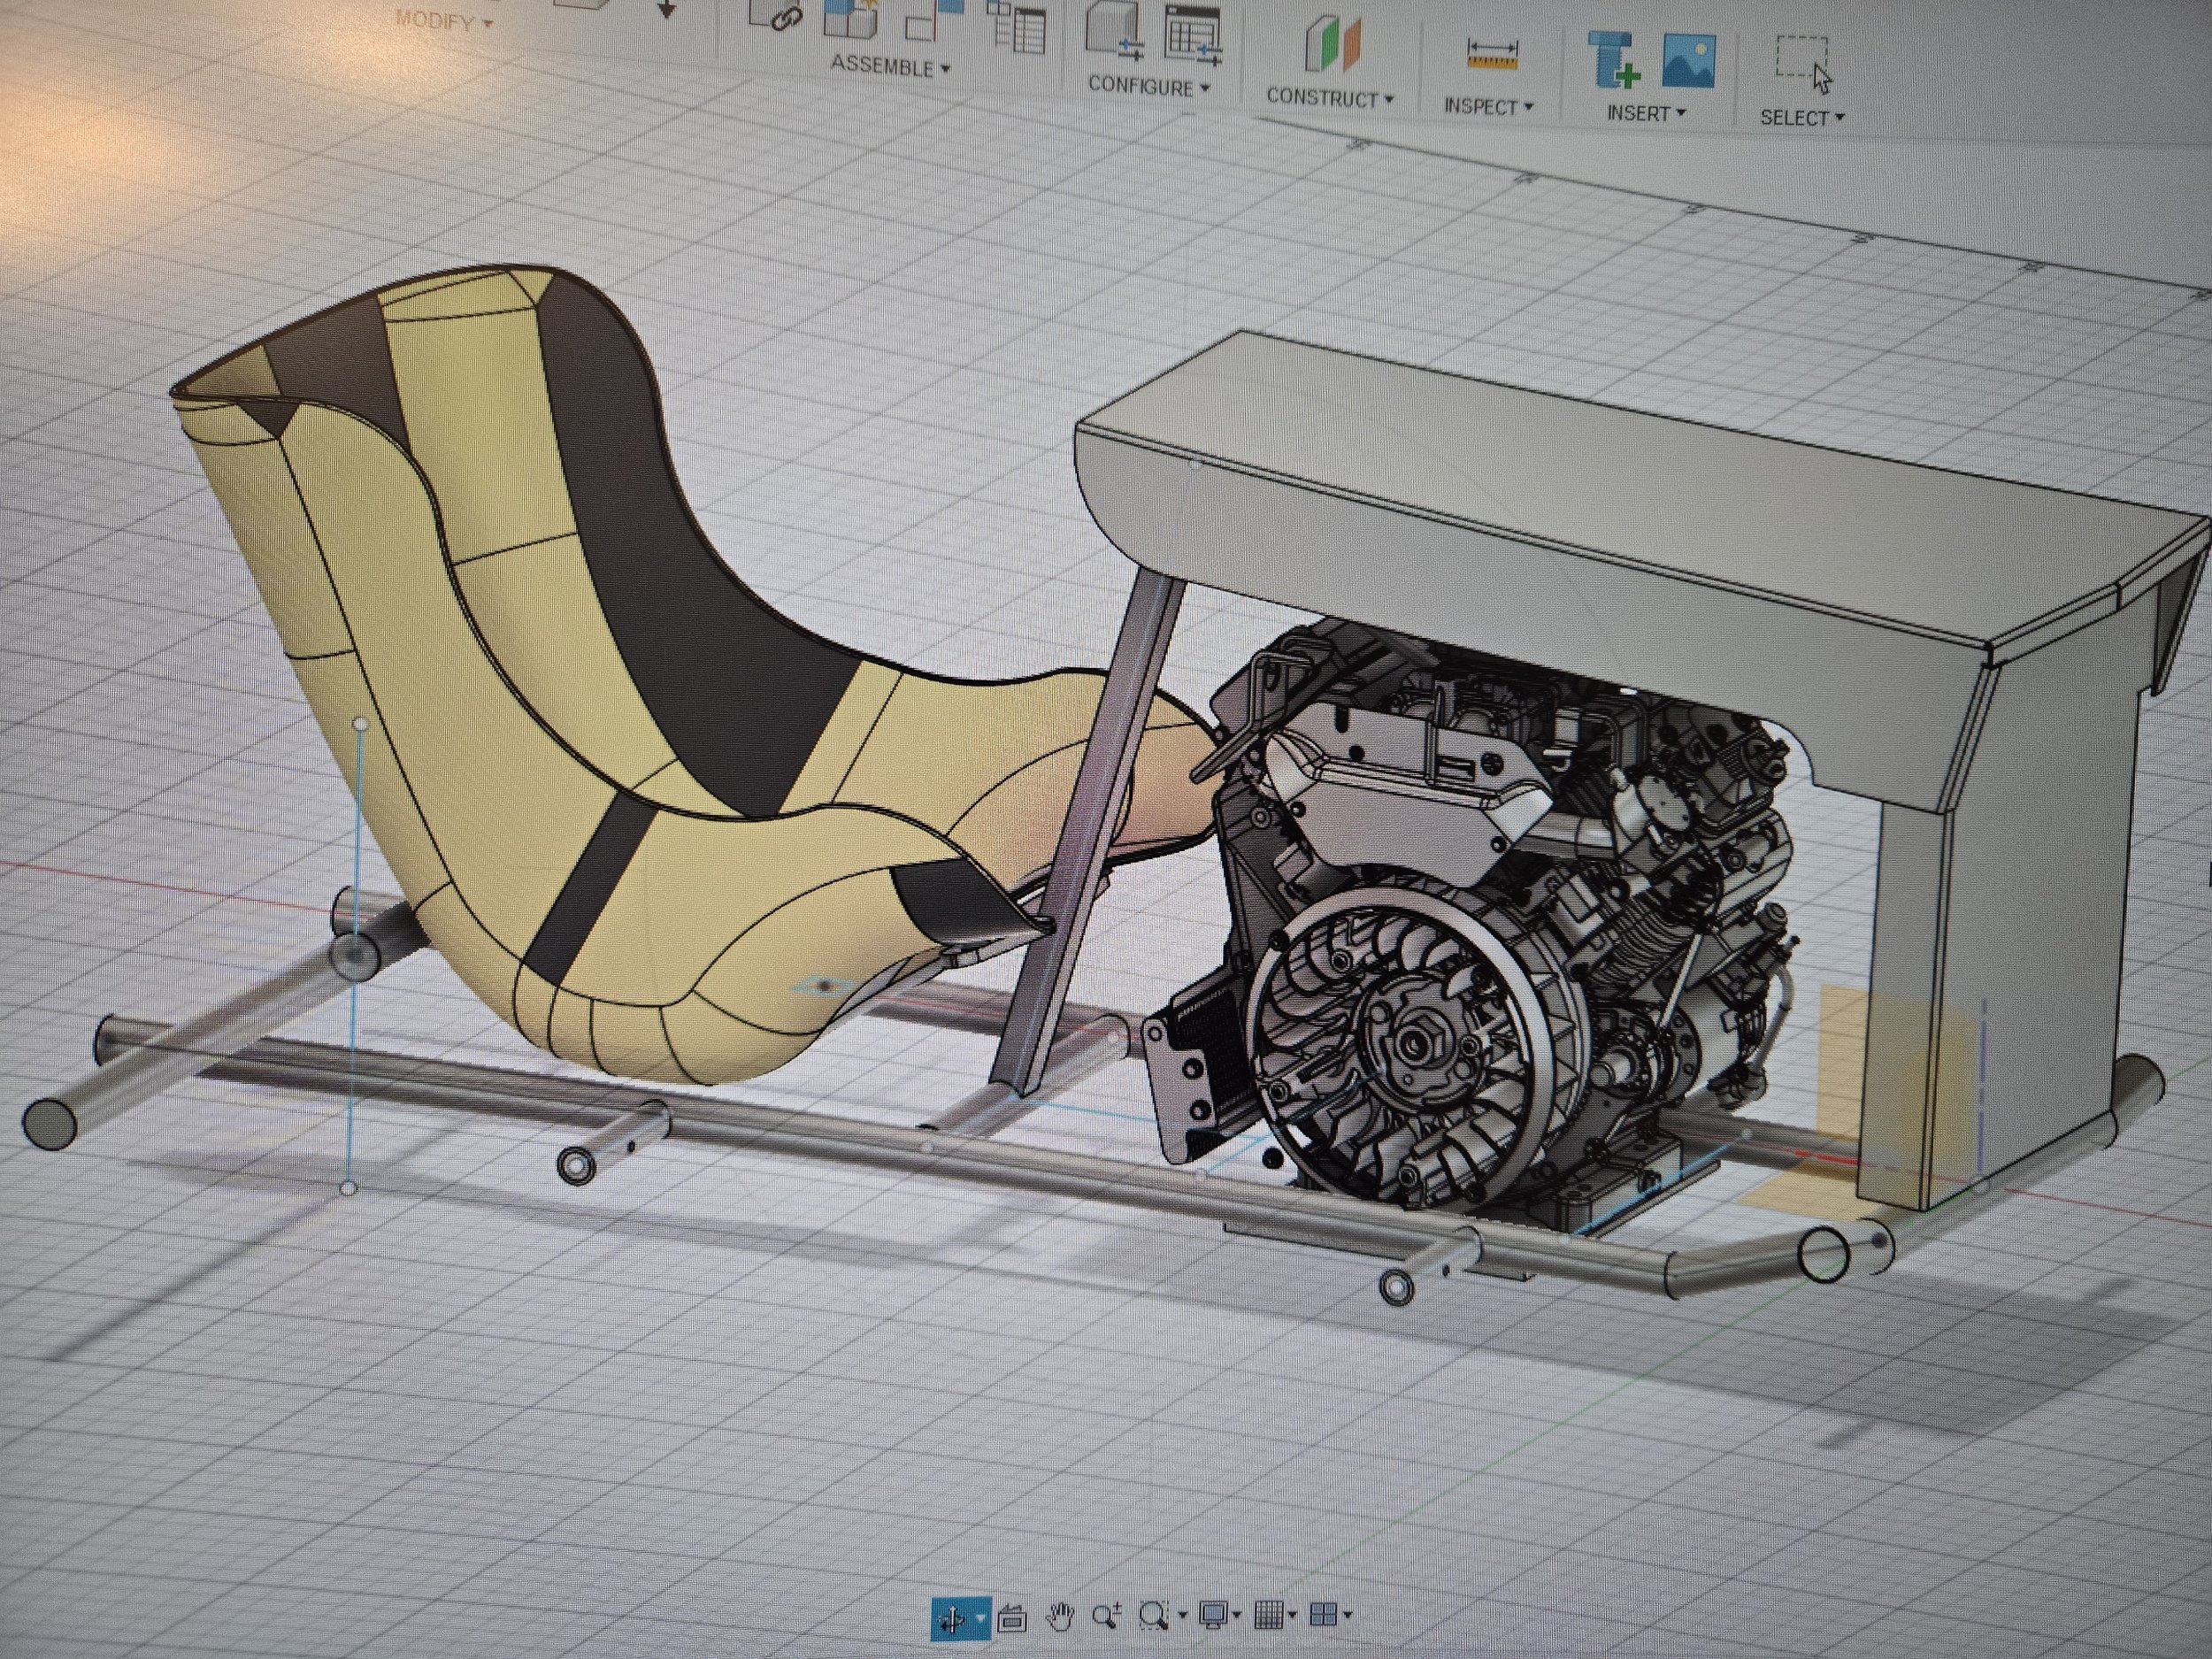Click the Joint chain-link icon in Assemble
The height and width of the screenshot is (1659, 2212).
[778, 17]
